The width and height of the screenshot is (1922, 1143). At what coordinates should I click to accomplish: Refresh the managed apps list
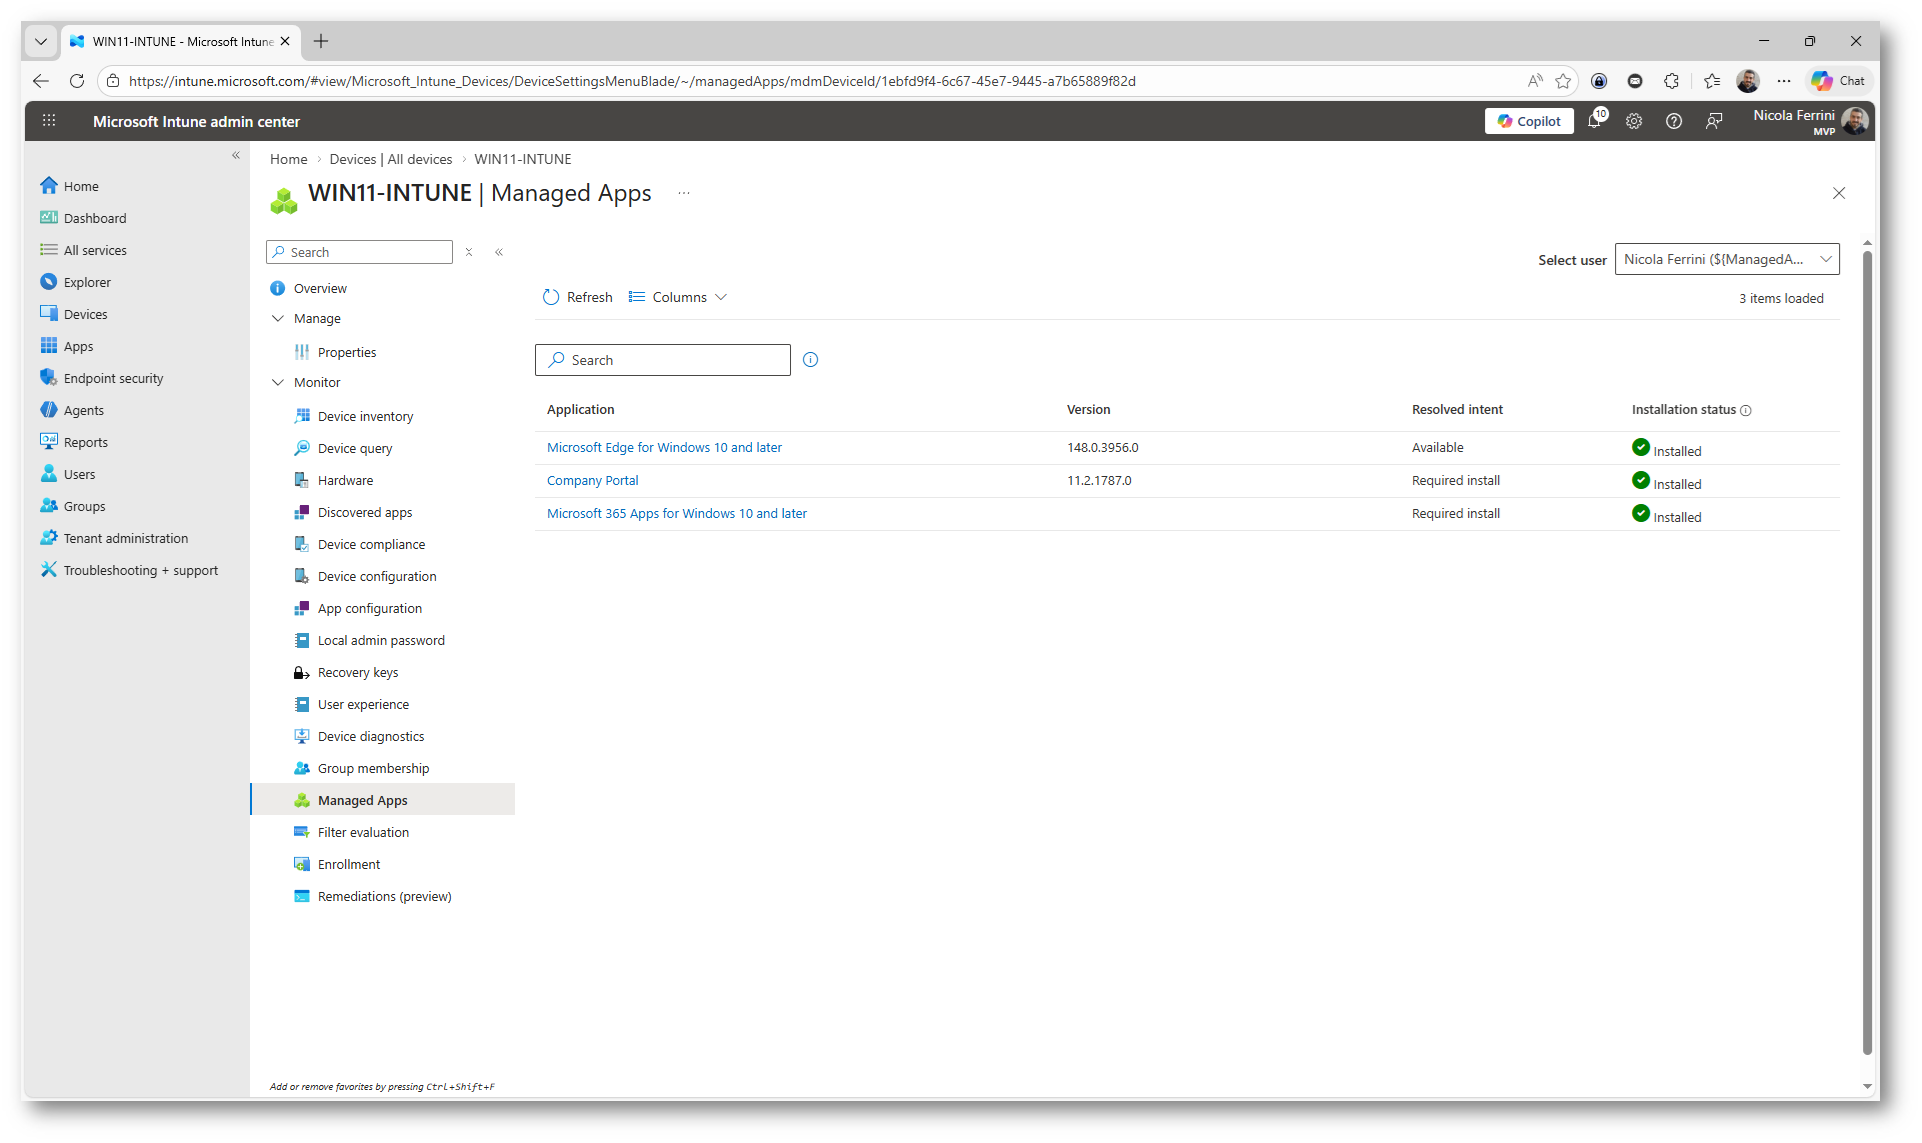click(577, 297)
